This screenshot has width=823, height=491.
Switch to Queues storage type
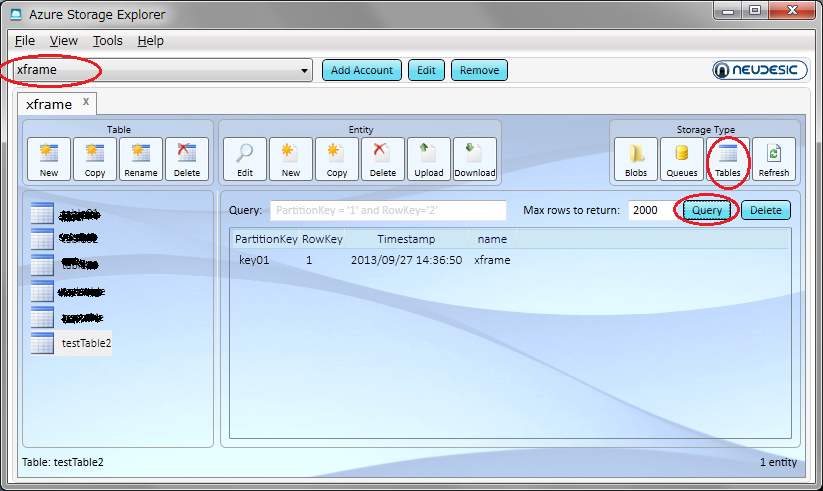pos(682,159)
